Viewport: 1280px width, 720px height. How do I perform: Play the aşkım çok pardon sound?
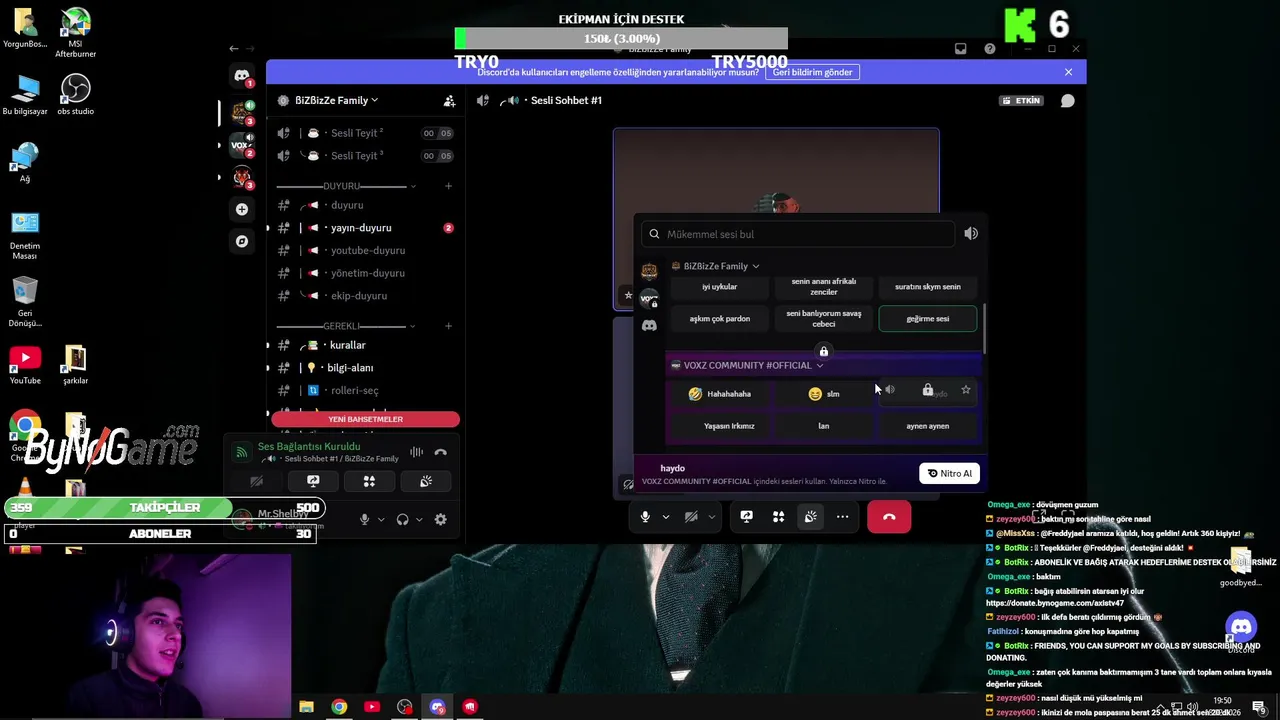click(720, 319)
